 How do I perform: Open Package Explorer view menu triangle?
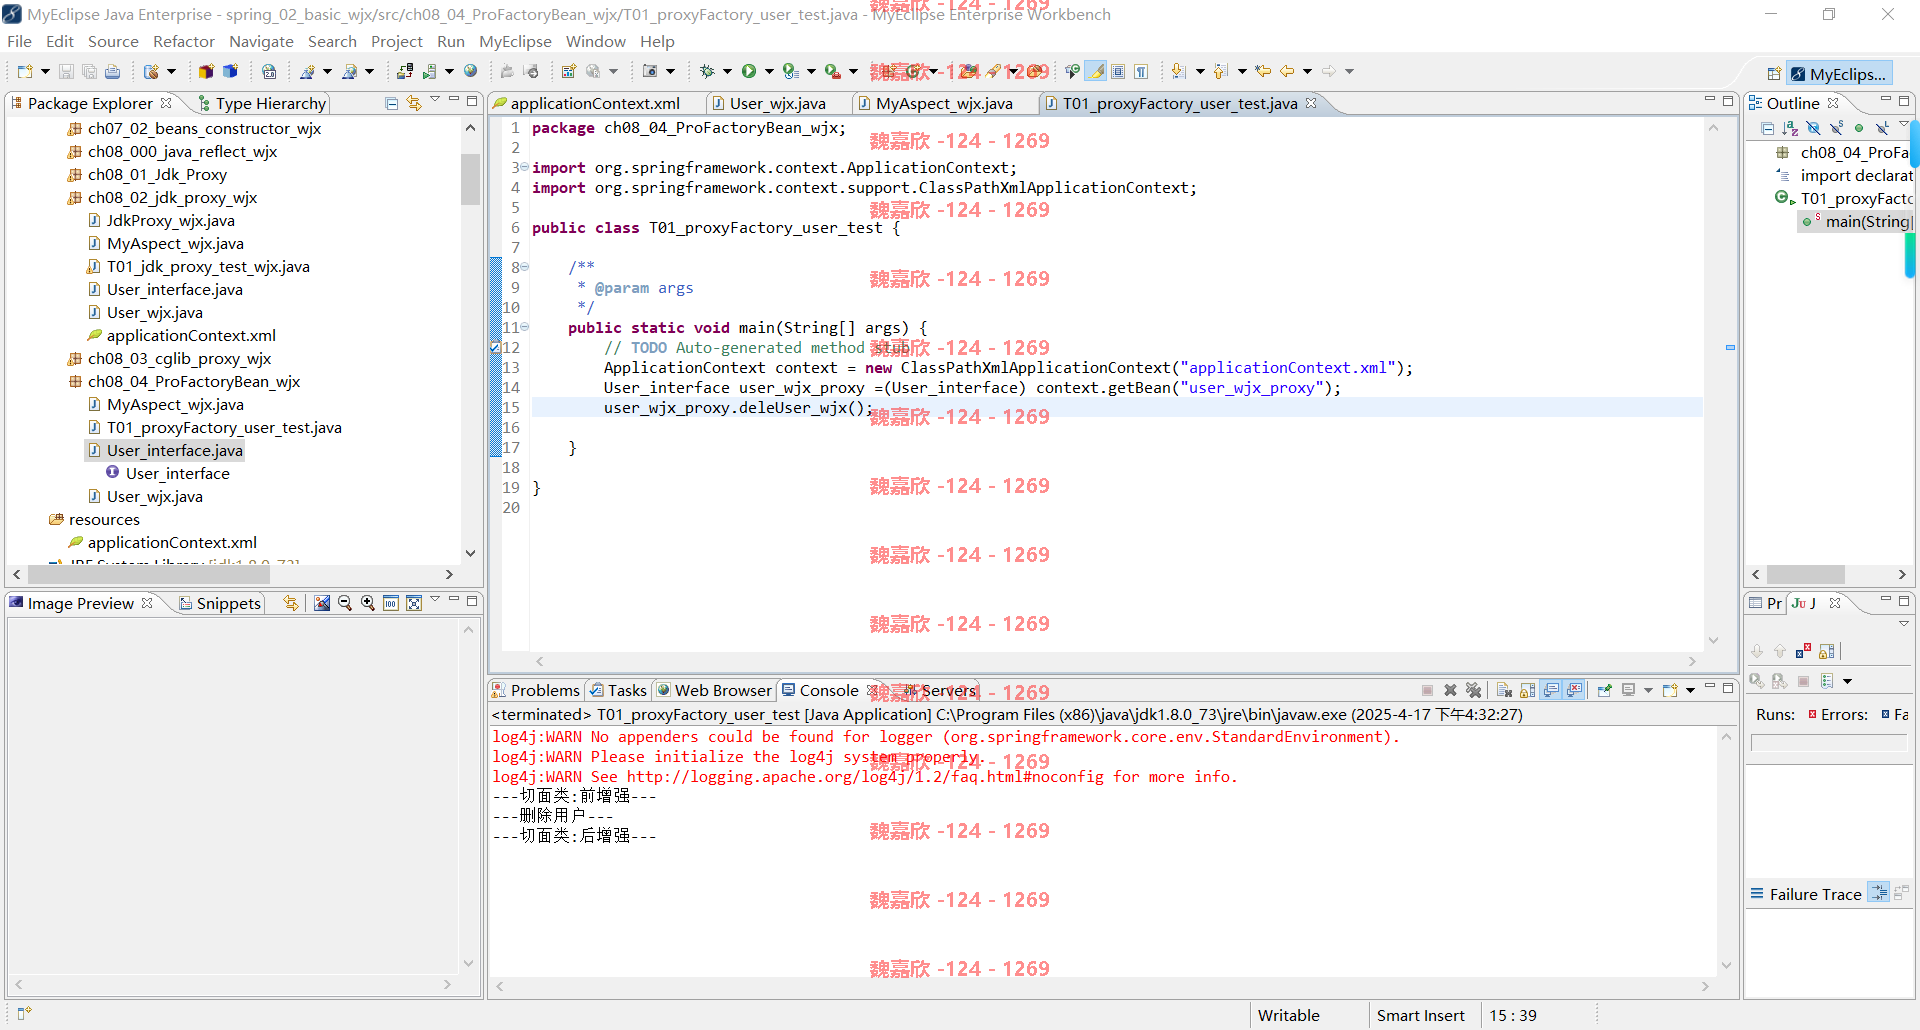pos(435,101)
